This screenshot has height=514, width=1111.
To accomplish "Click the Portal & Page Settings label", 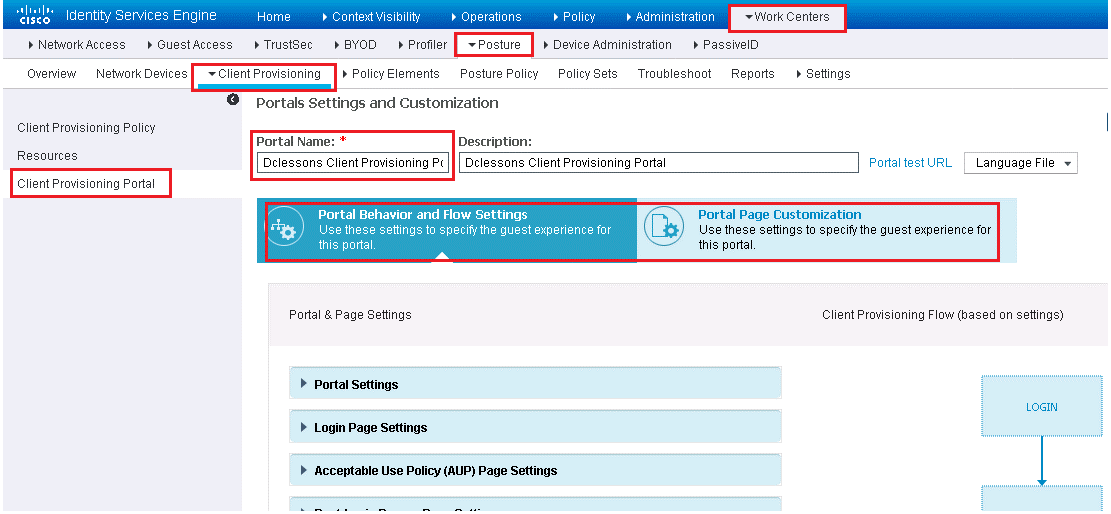I will pos(350,314).
